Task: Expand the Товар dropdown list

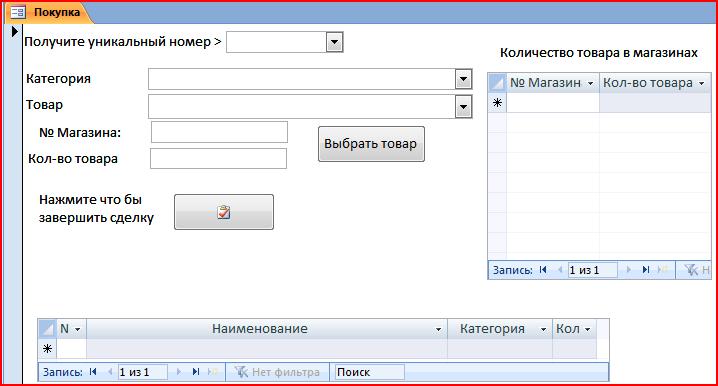Action: pyautogui.click(x=463, y=107)
